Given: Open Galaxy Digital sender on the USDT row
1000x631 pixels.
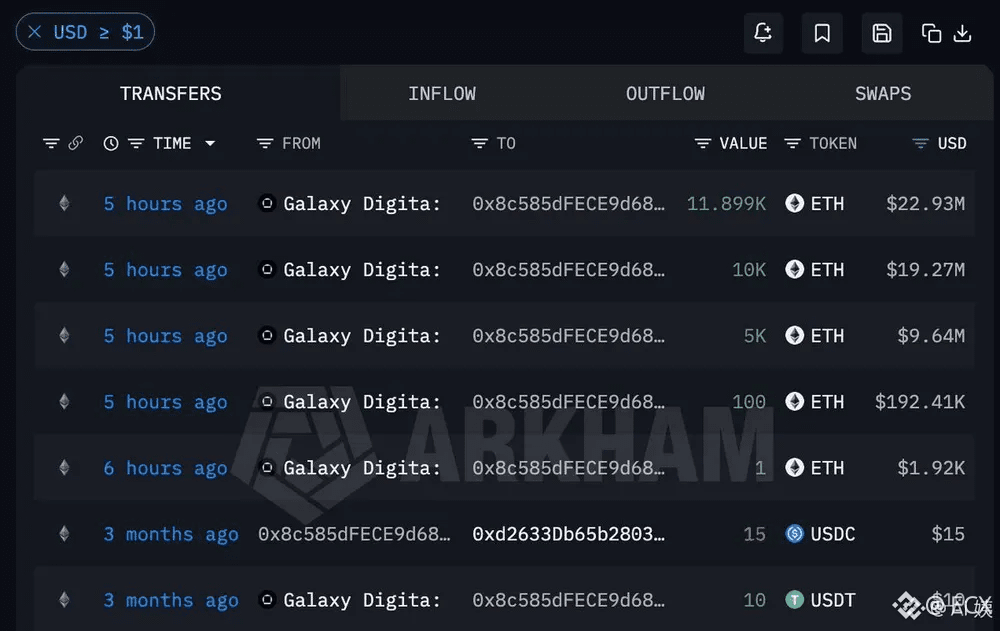Looking at the screenshot, I should [349, 600].
